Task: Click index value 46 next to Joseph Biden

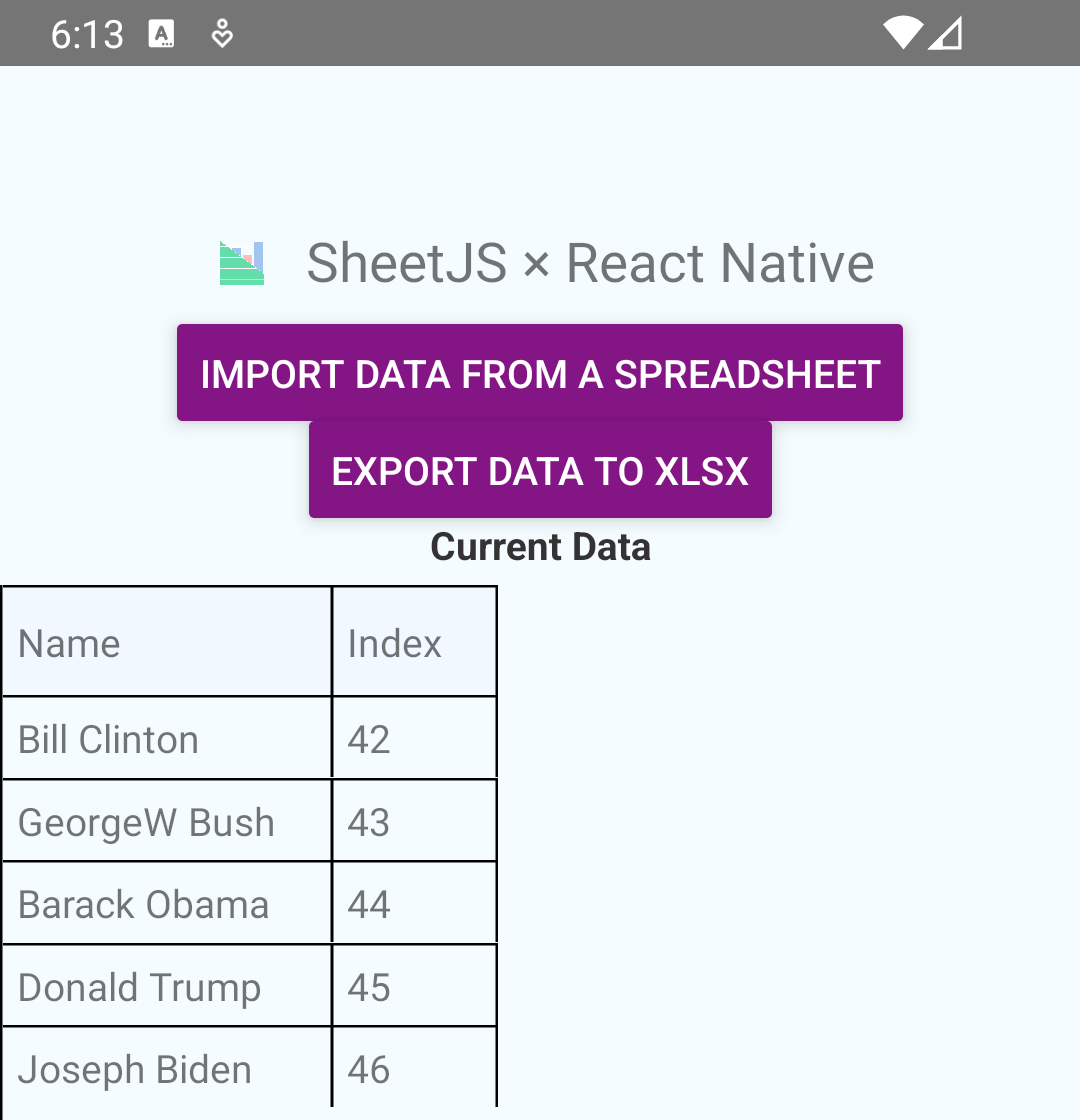Action: tap(368, 1069)
